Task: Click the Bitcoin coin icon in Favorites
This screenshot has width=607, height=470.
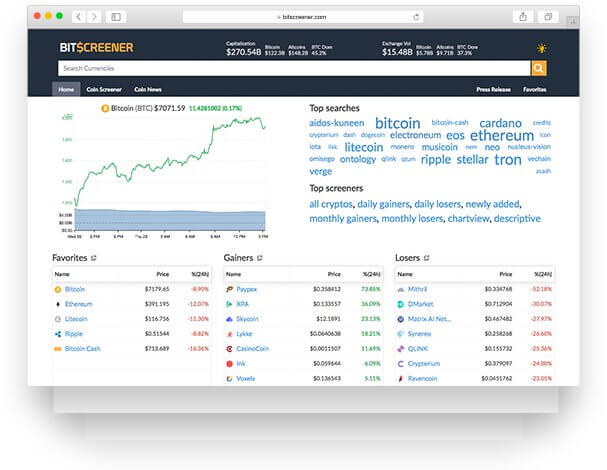Action: point(58,289)
